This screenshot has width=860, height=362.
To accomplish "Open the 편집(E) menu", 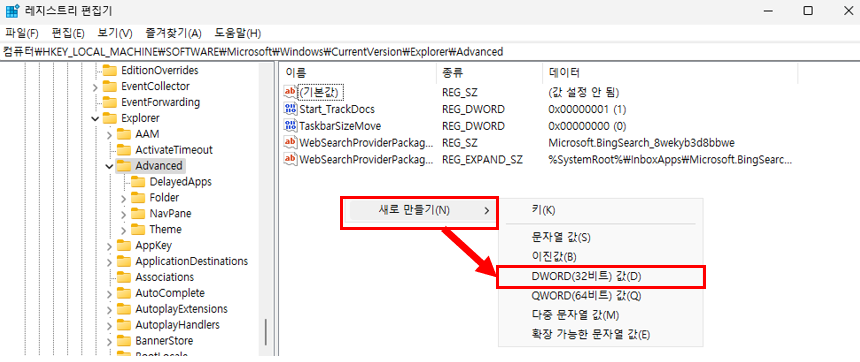I will click(x=68, y=33).
